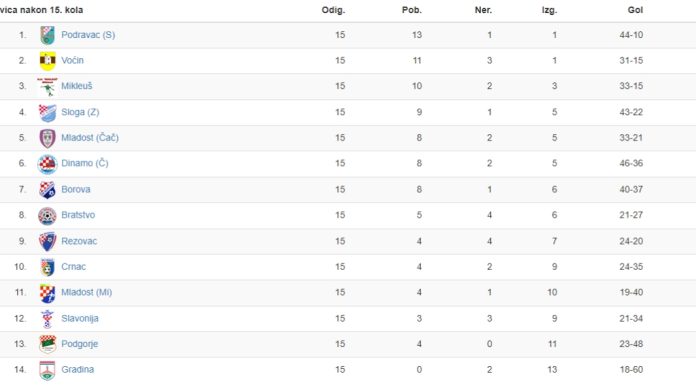Click the Sloga (Z) club crest
Image resolution: width=696 pixels, height=385 pixels.
pyautogui.click(x=47, y=112)
